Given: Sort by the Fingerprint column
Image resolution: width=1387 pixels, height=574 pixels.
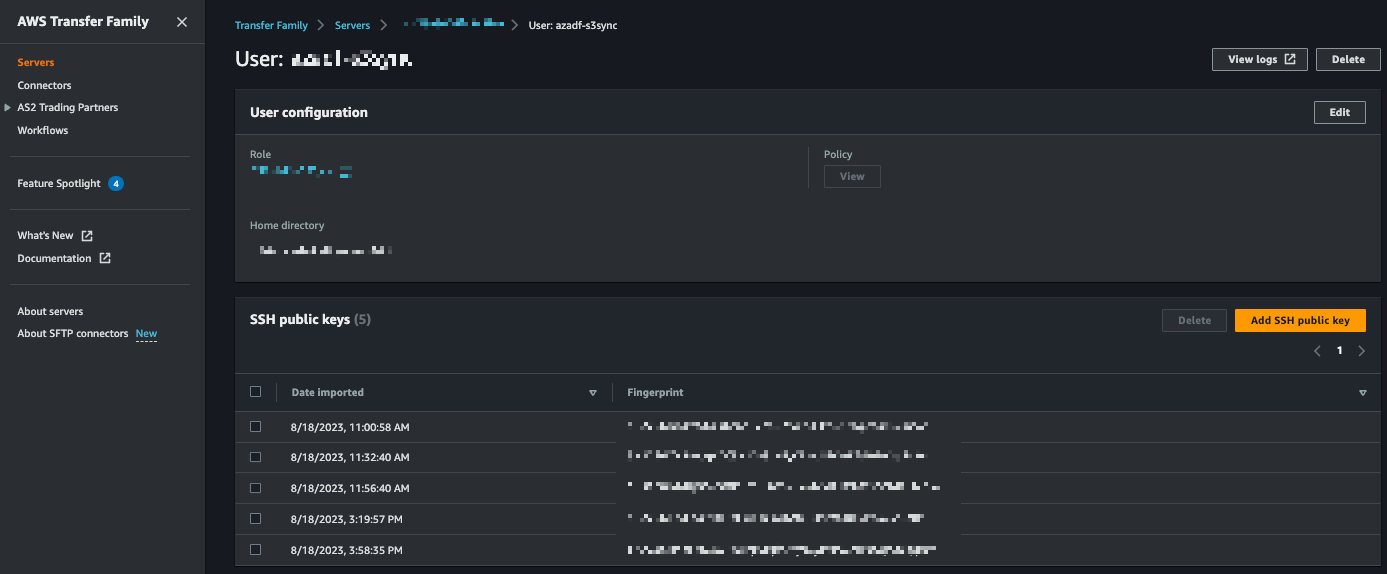Looking at the screenshot, I should click(x=1363, y=393).
